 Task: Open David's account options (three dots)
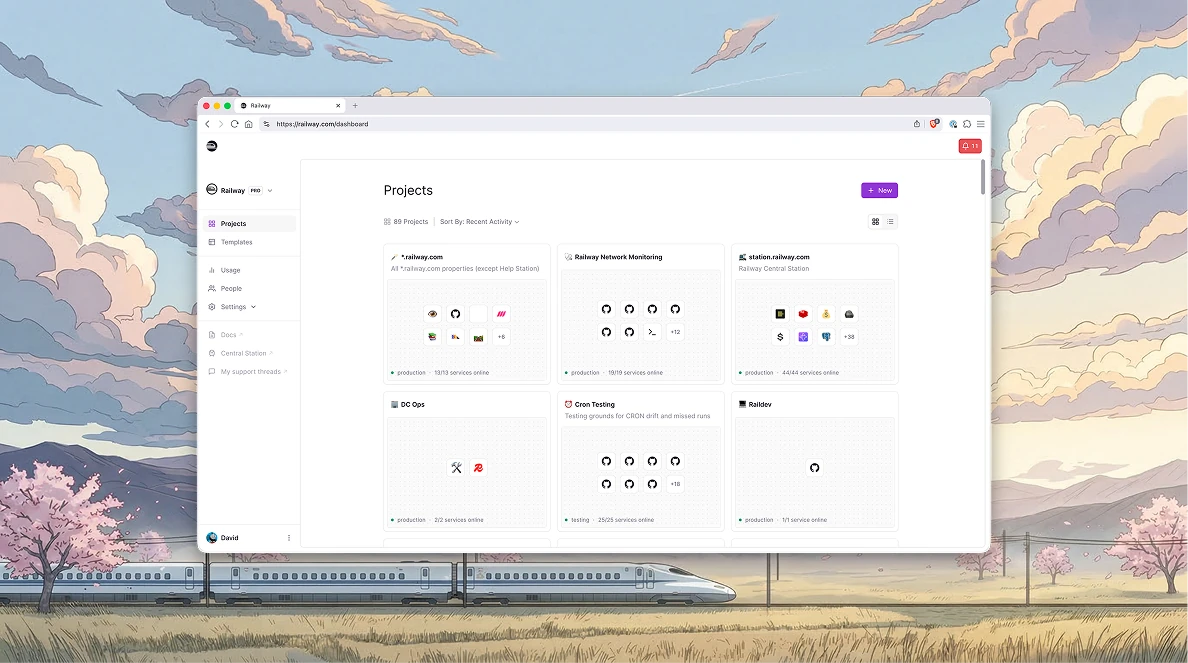(x=289, y=538)
